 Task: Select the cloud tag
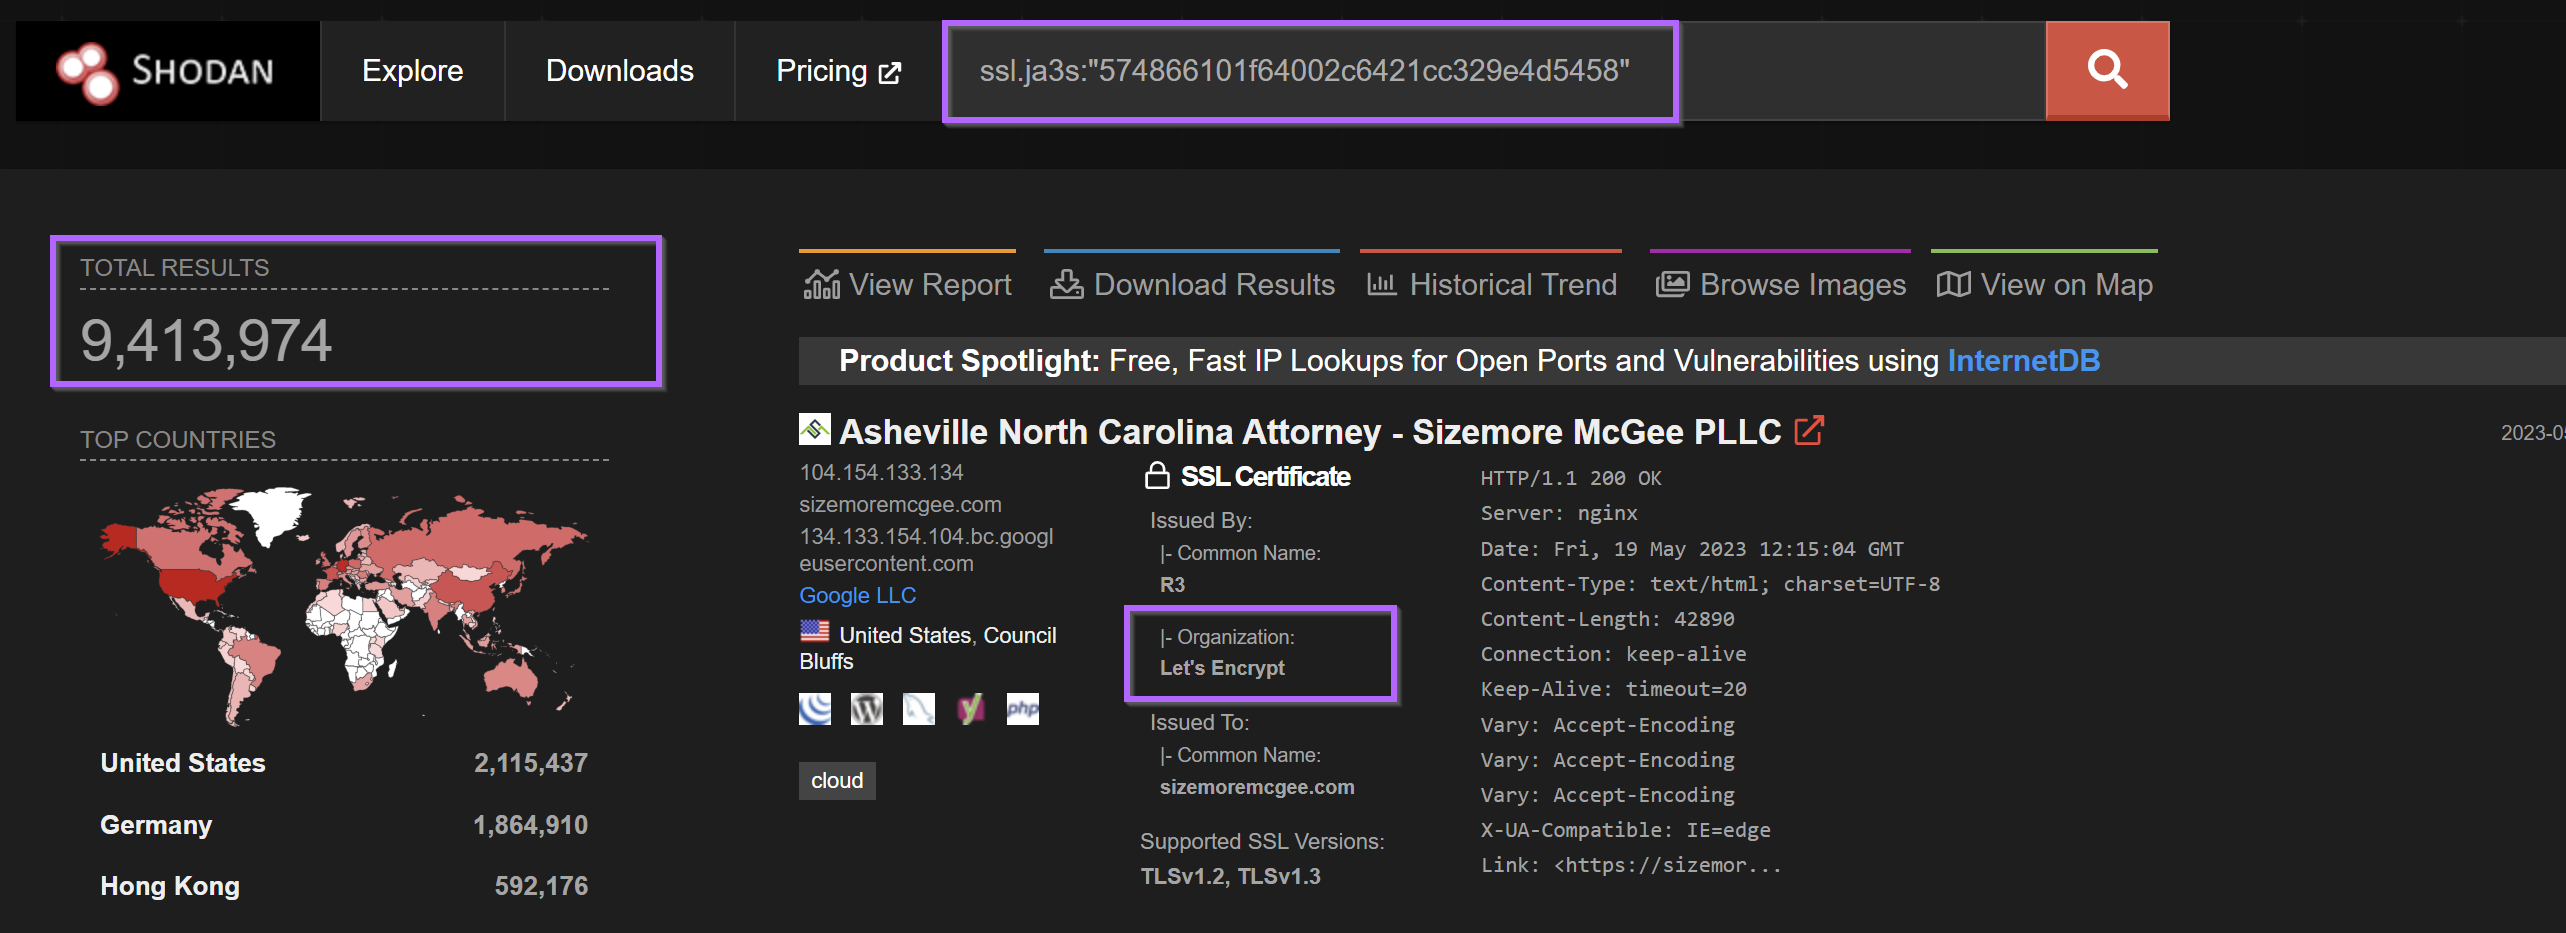coord(837,780)
